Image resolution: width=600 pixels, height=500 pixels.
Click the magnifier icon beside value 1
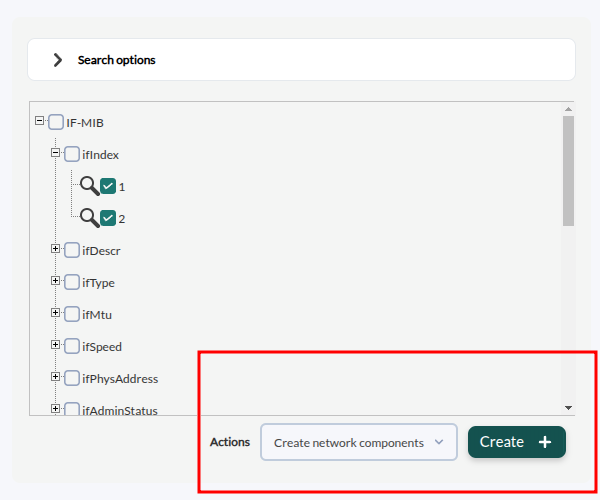coord(89,186)
